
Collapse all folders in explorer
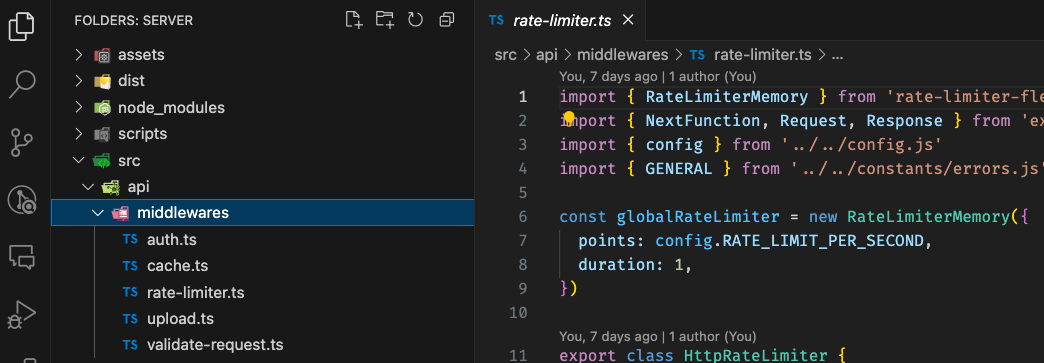pyautogui.click(x=447, y=20)
